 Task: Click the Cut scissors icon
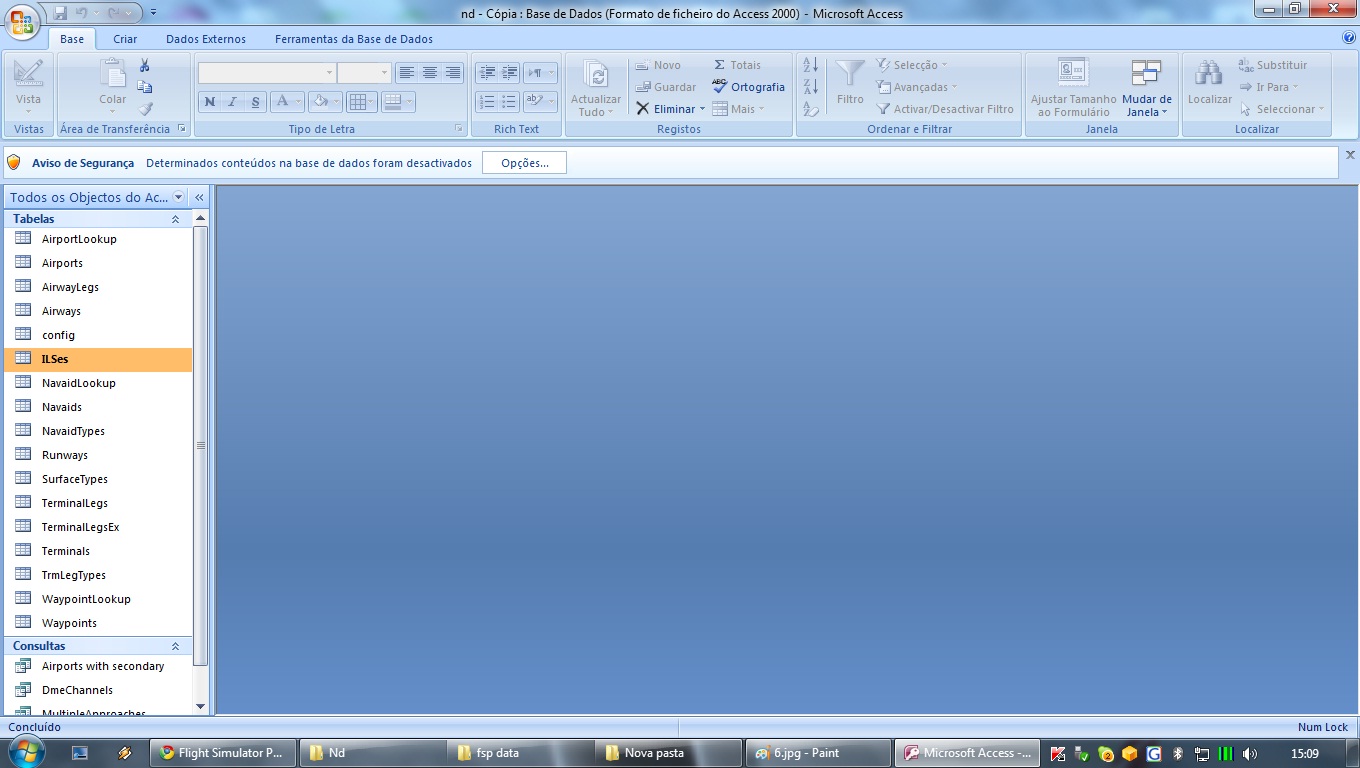[x=145, y=65]
